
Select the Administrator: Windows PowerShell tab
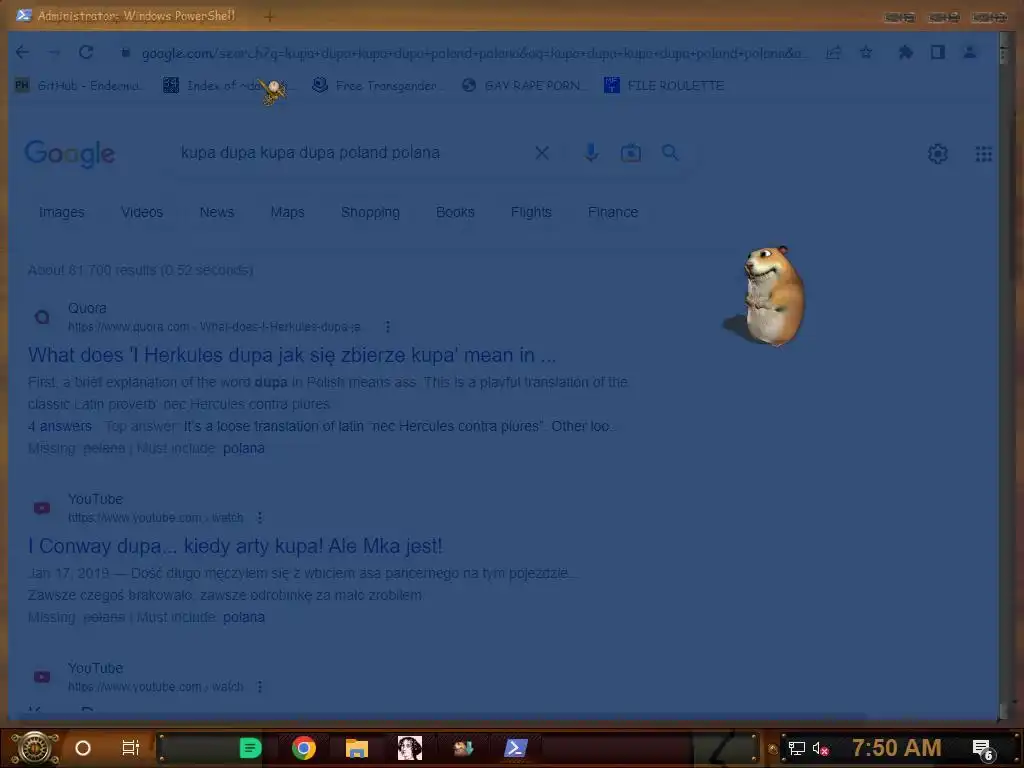[127, 16]
